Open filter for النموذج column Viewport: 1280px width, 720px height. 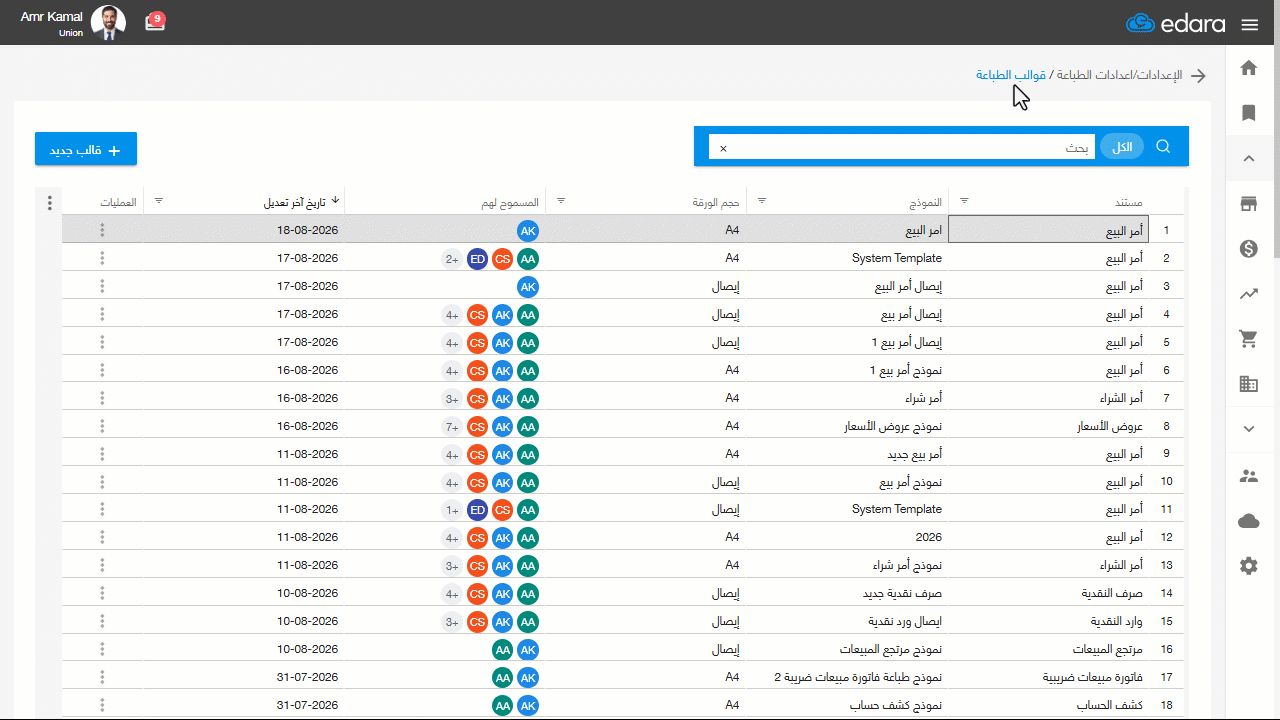(x=762, y=201)
